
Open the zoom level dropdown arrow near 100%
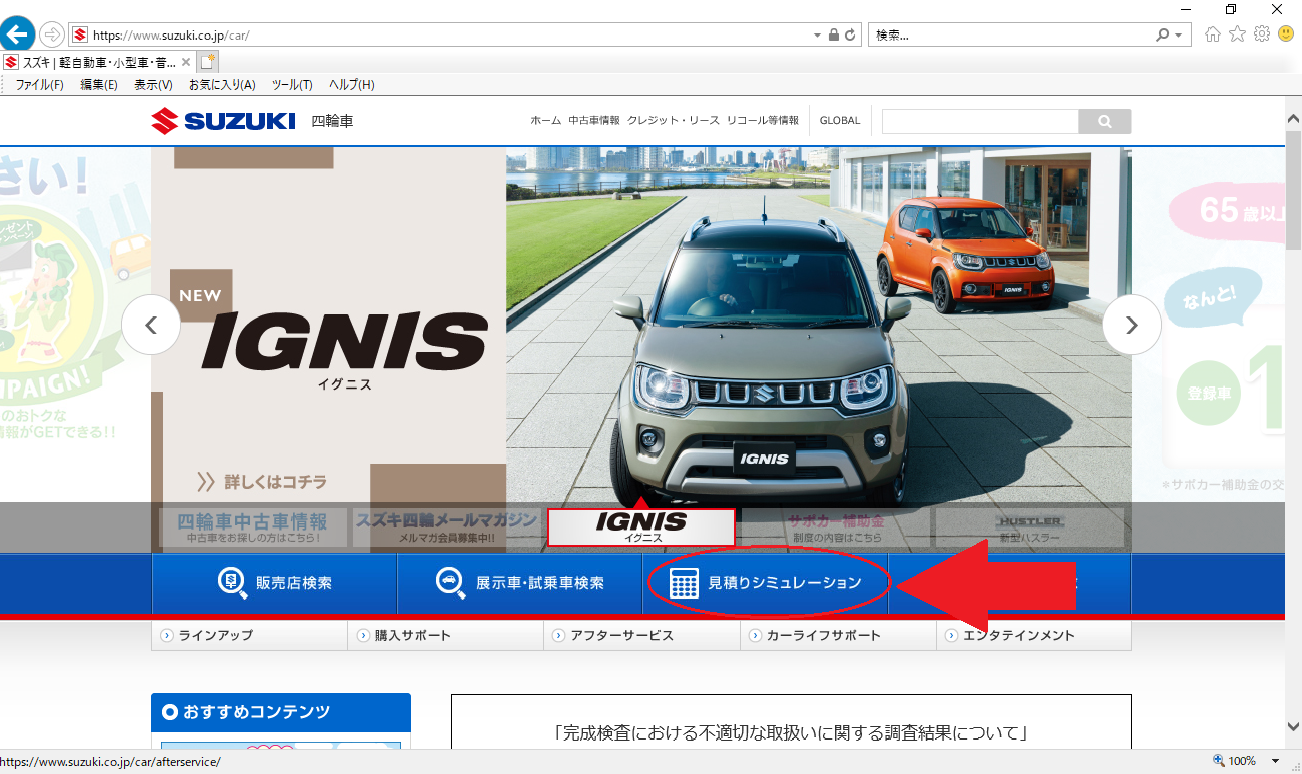click(x=1275, y=762)
